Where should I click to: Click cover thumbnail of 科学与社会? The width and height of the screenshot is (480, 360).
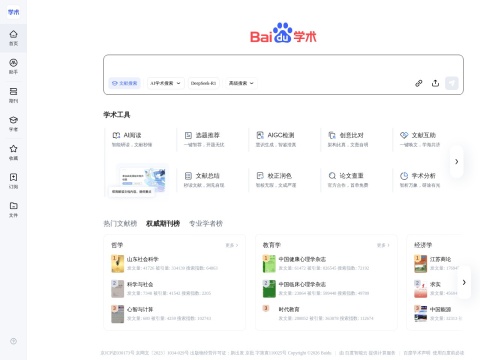pyautogui.click(x=117, y=289)
